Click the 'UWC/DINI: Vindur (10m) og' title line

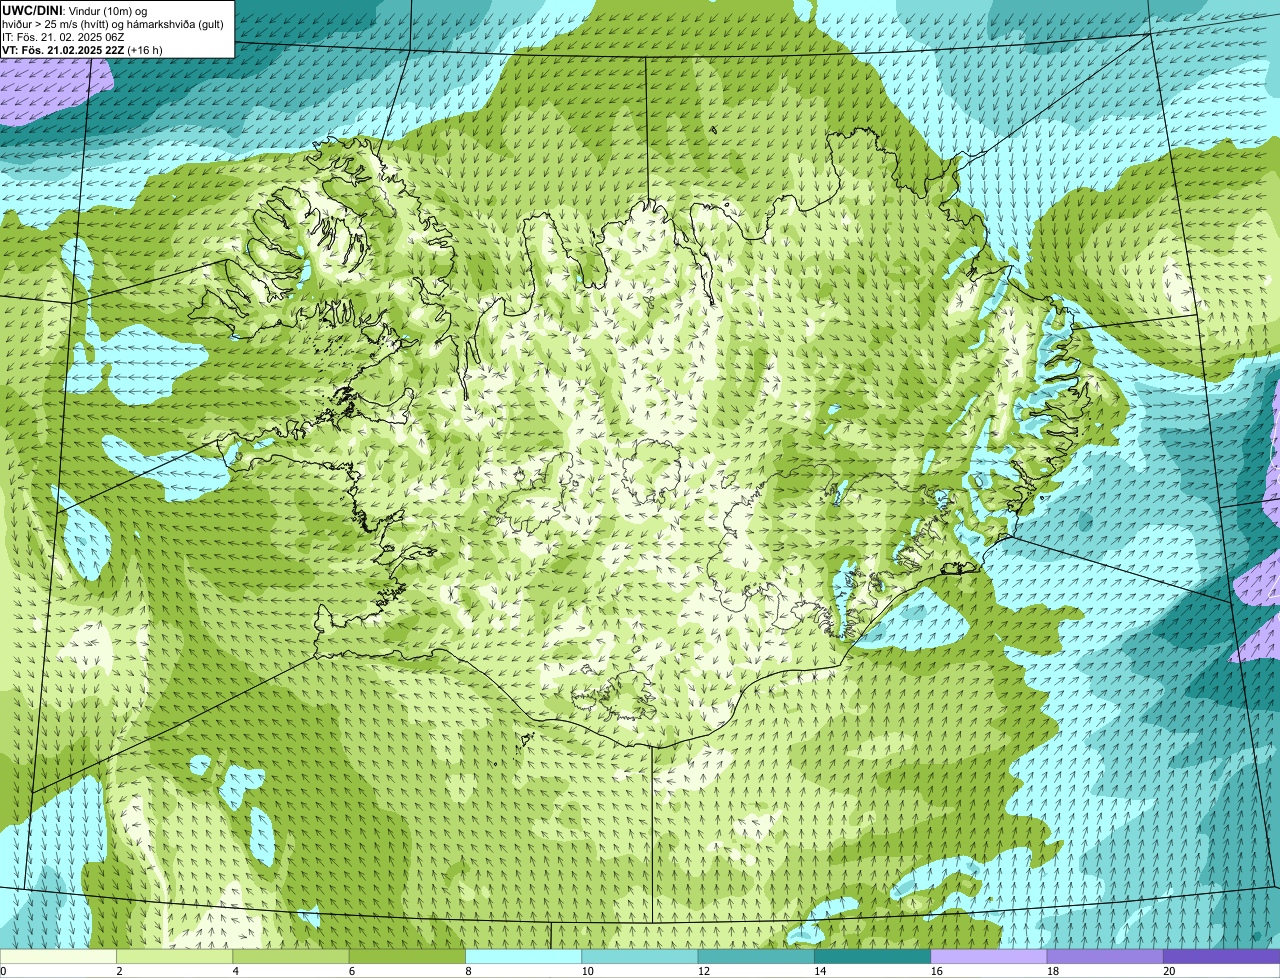(x=75, y=10)
